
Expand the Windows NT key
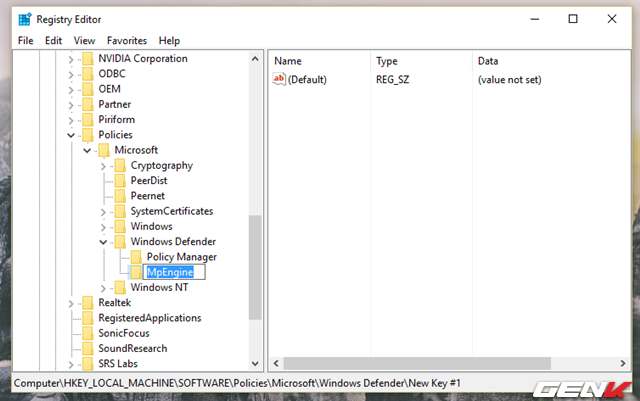pyautogui.click(x=103, y=288)
